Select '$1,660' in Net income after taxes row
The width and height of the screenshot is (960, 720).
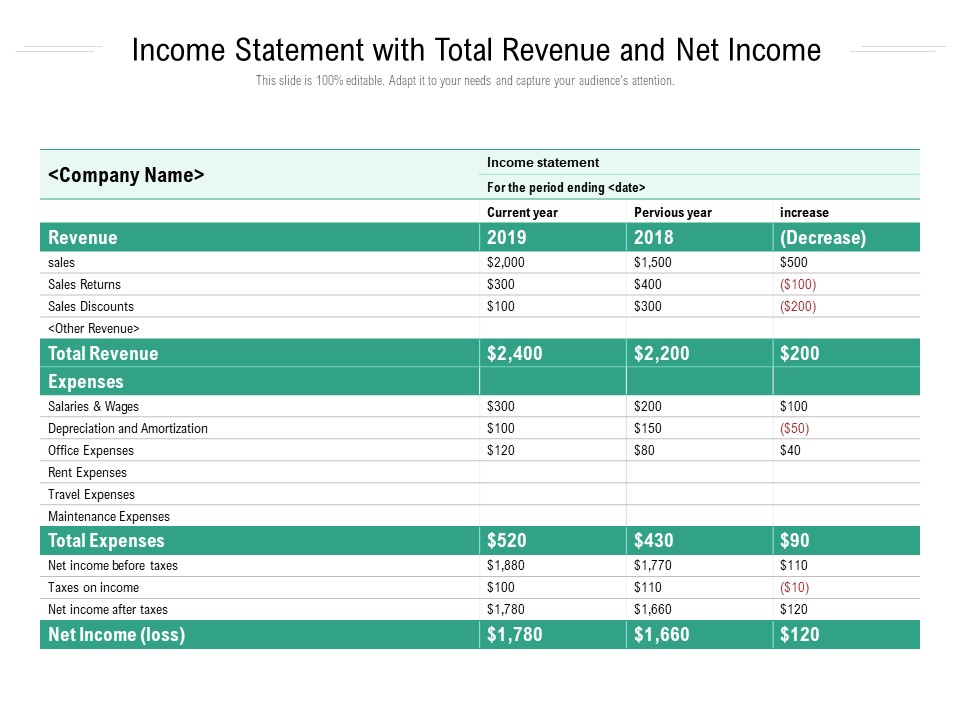tap(652, 609)
